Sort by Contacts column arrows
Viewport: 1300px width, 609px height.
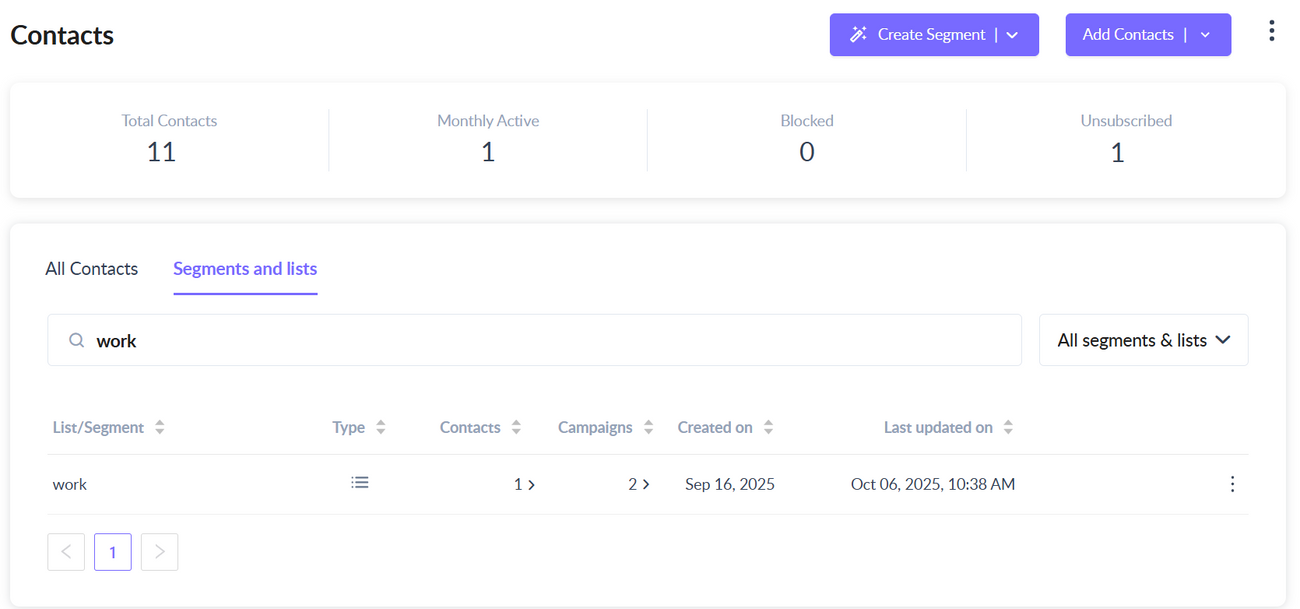(516, 428)
